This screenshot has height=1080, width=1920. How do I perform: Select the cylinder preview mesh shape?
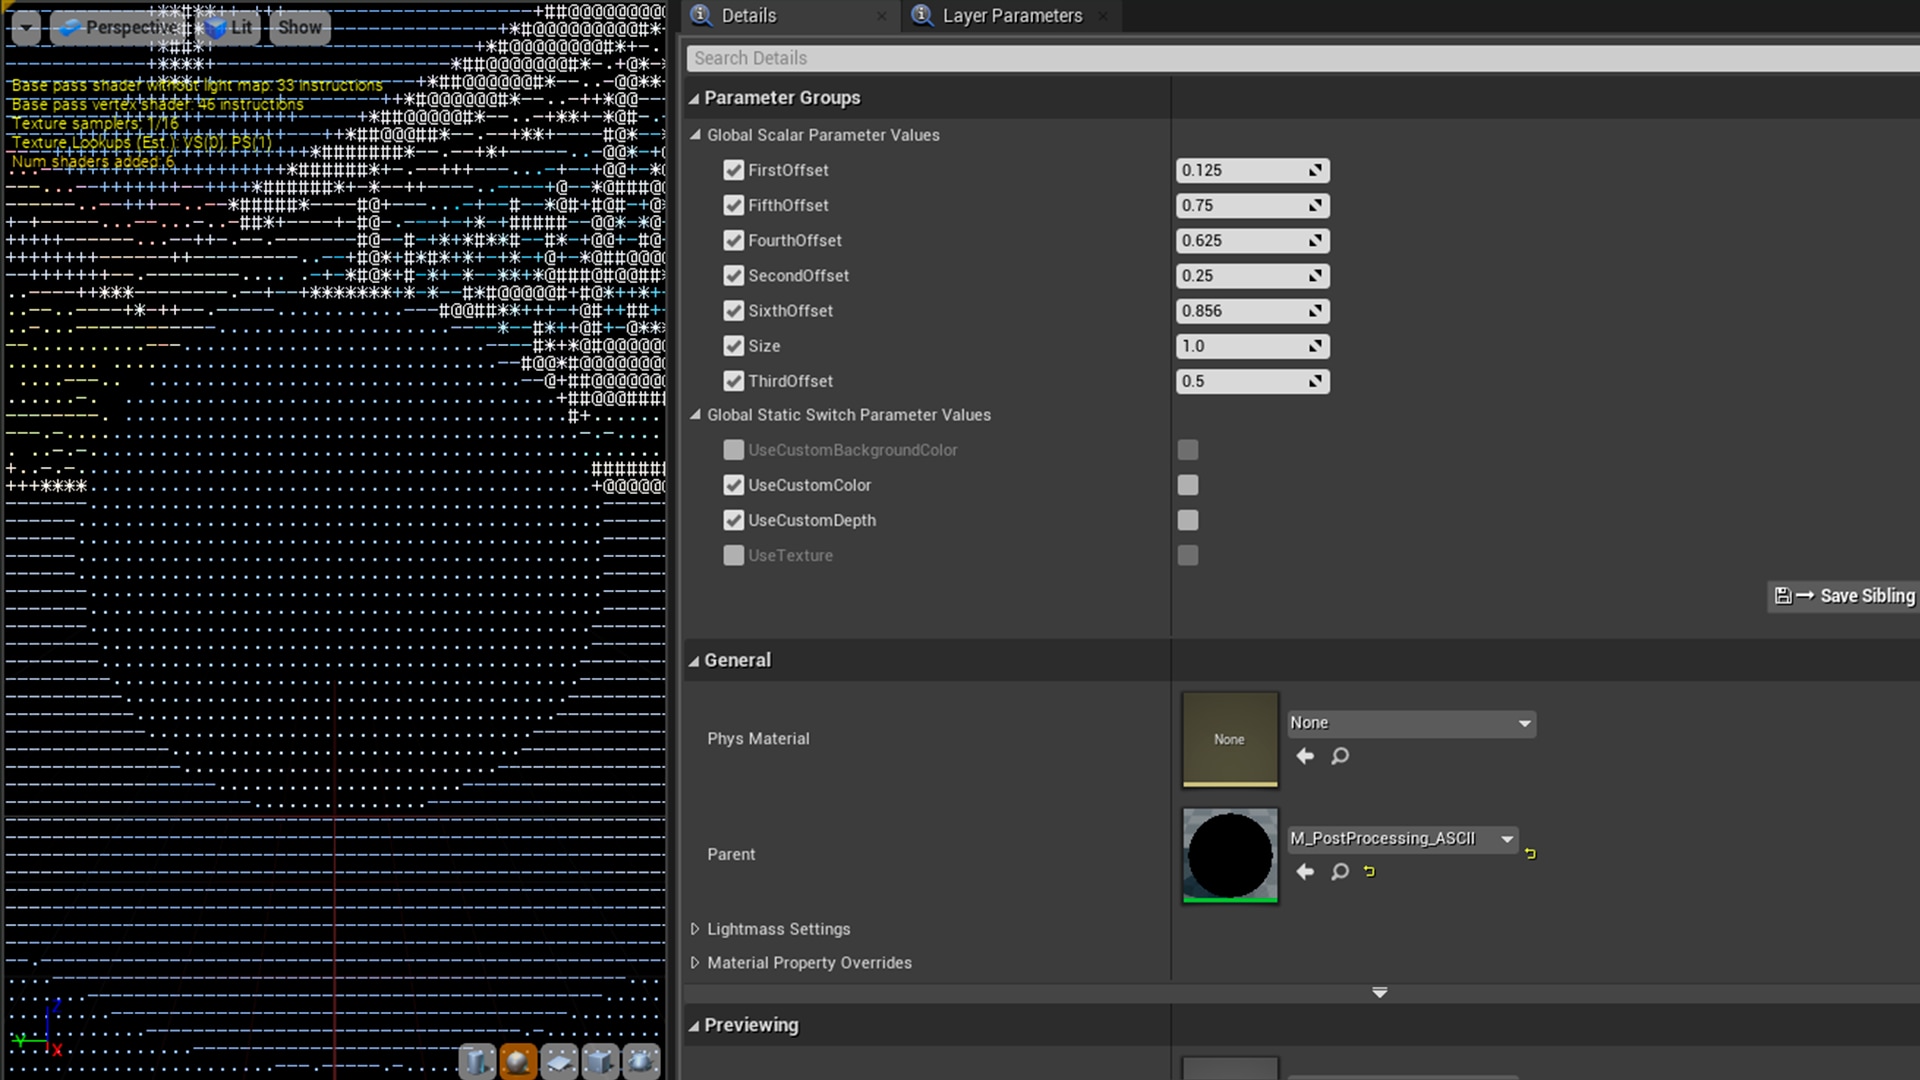(477, 1061)
